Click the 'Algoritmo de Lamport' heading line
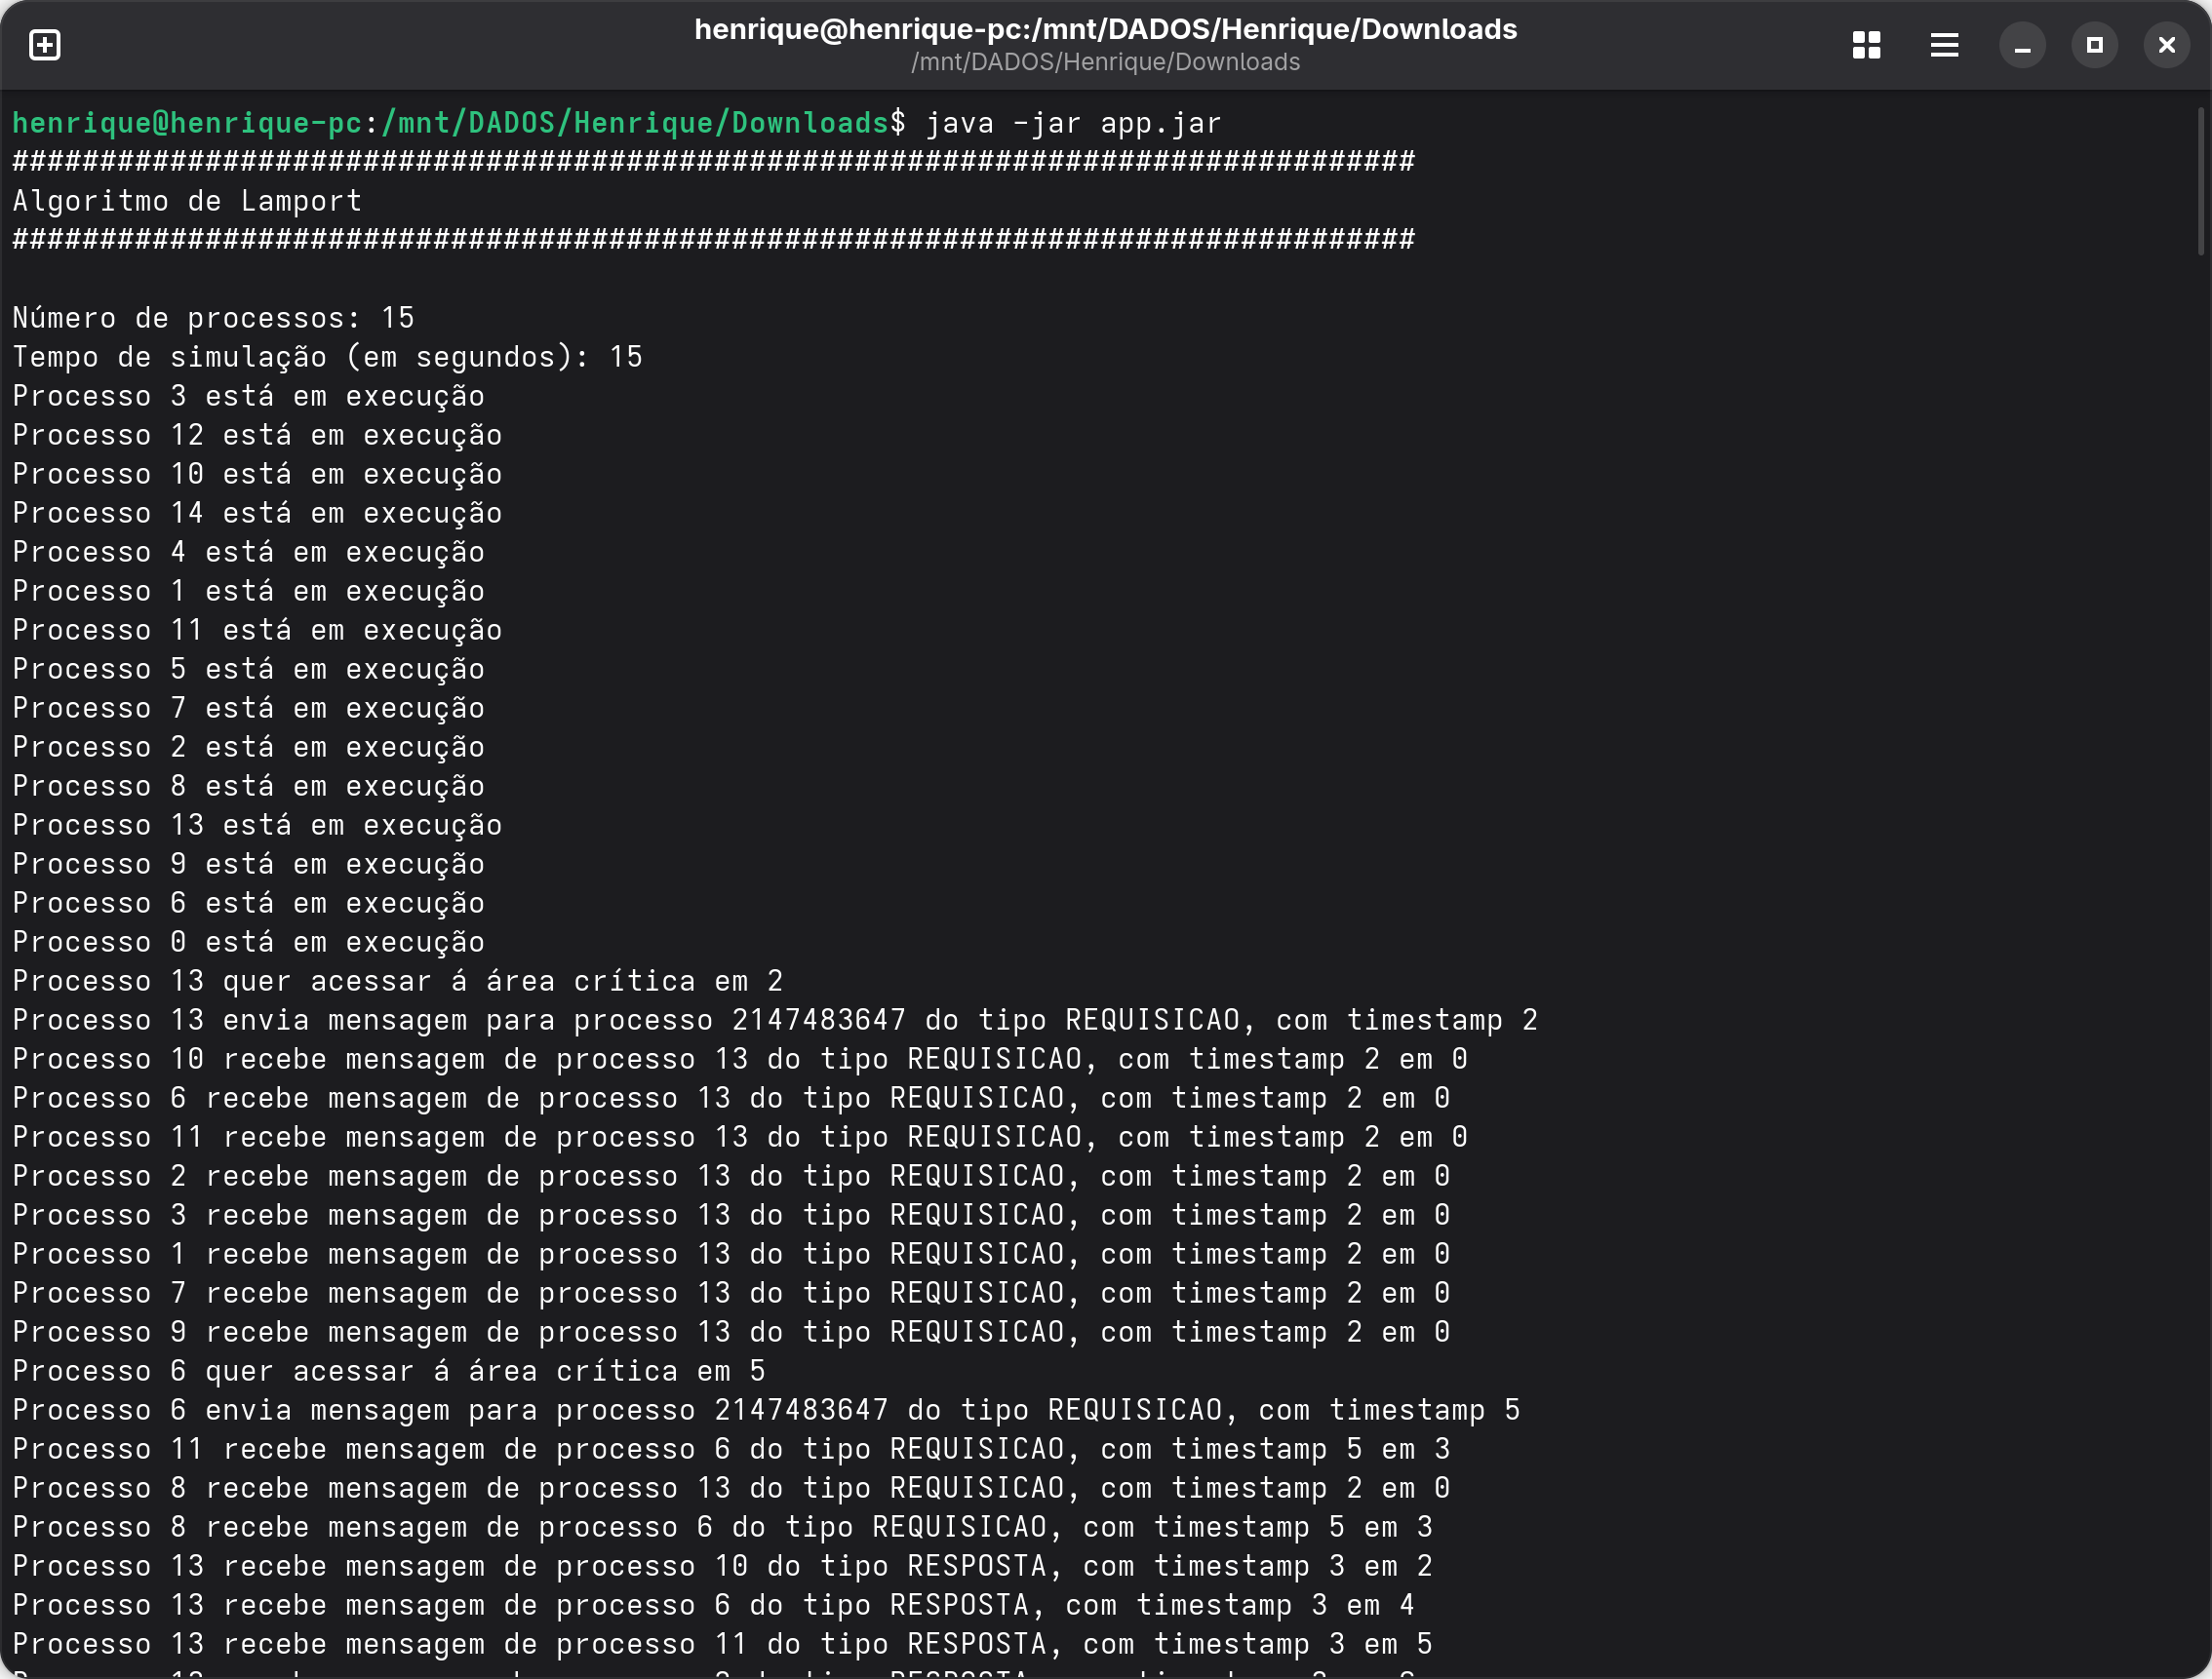 click(187, 201)
